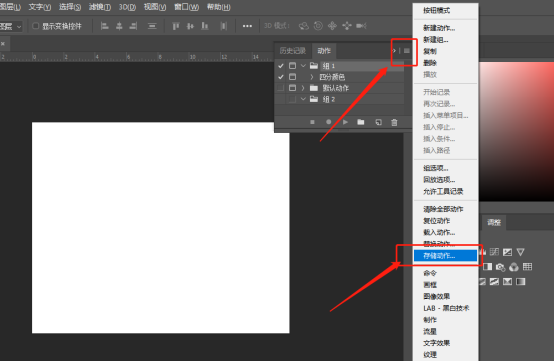Toggle the item checkbox for 默认动作

tap(281, 88)
